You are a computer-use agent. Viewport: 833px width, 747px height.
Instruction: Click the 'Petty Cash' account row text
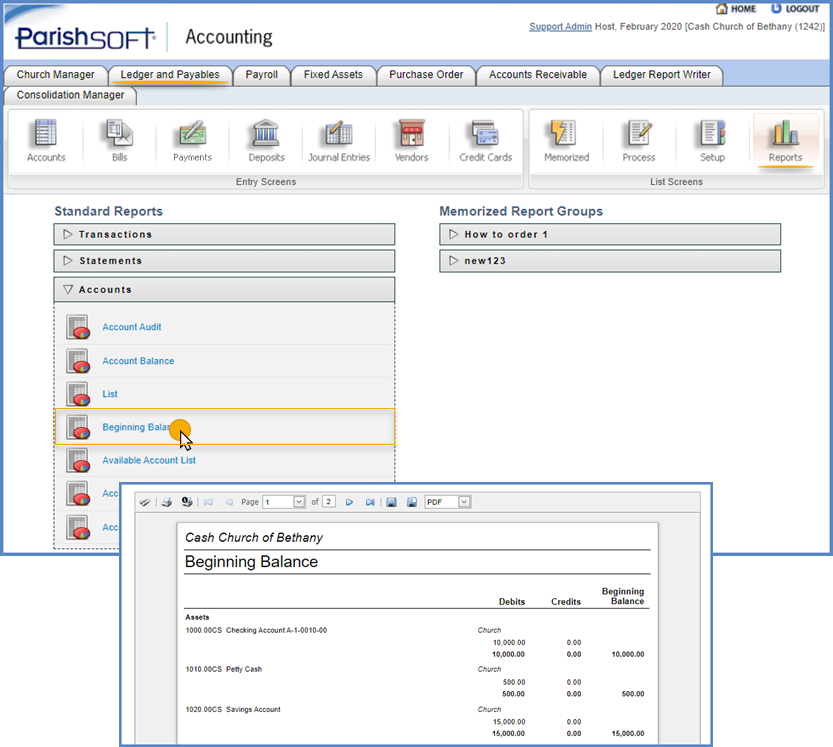point(244,669)
